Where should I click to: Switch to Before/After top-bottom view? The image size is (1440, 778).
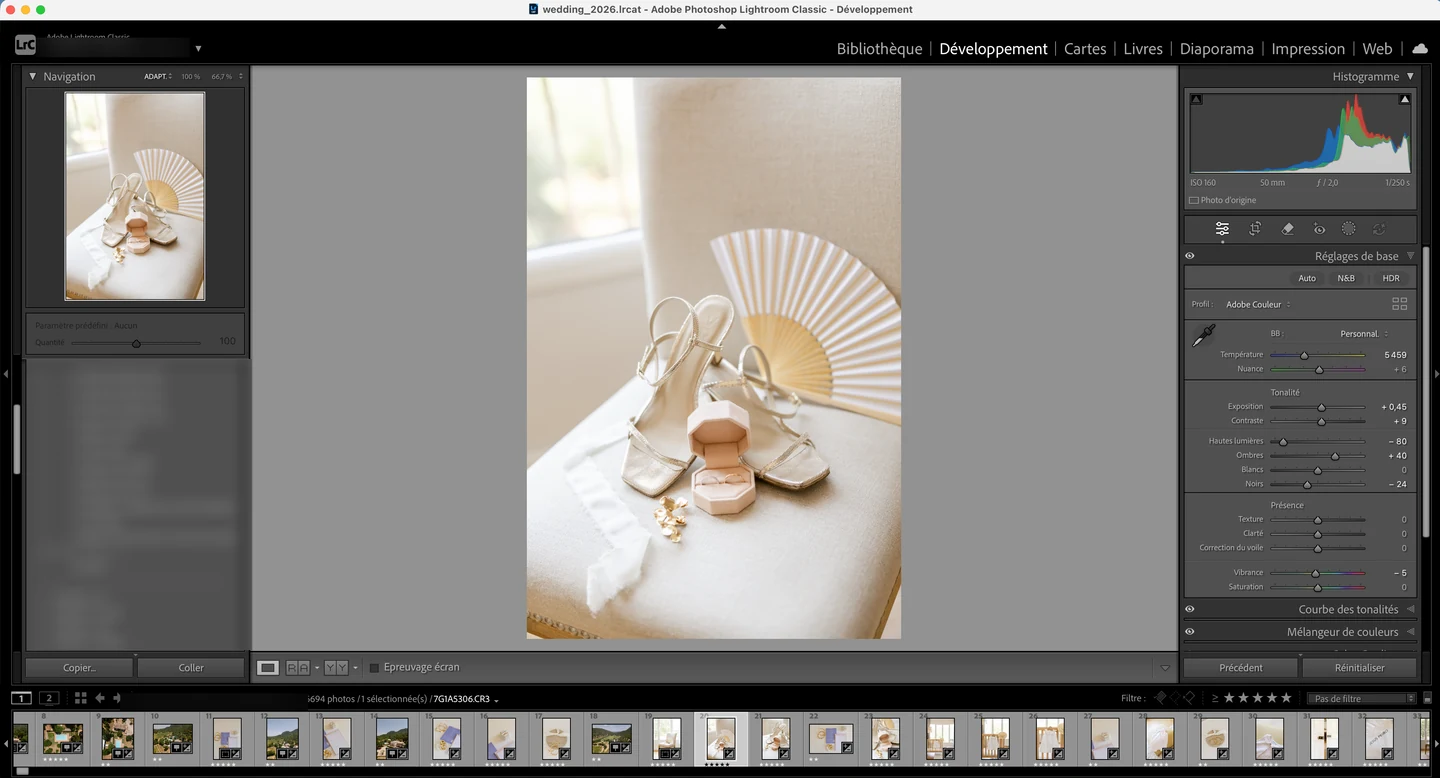click(336, 667)
